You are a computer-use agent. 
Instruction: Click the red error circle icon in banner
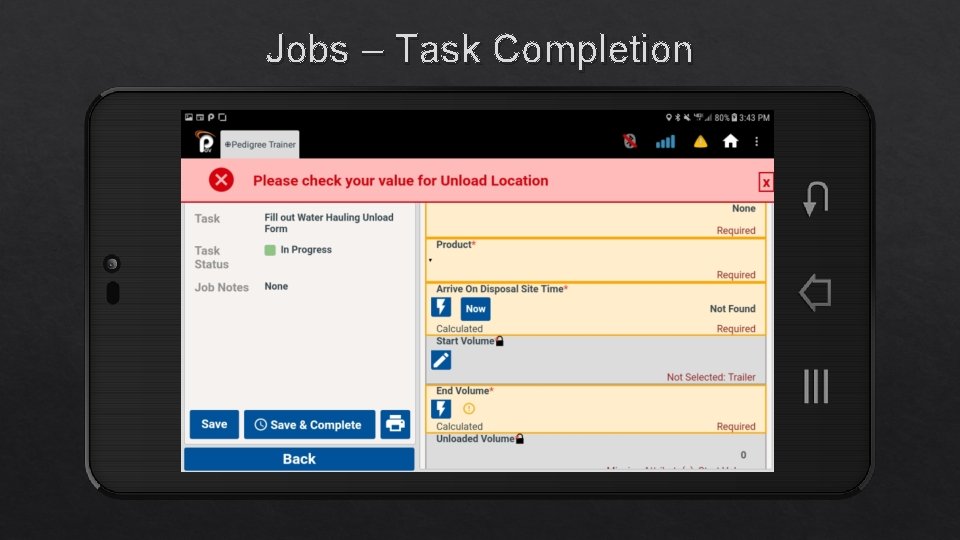click(221, 180)
